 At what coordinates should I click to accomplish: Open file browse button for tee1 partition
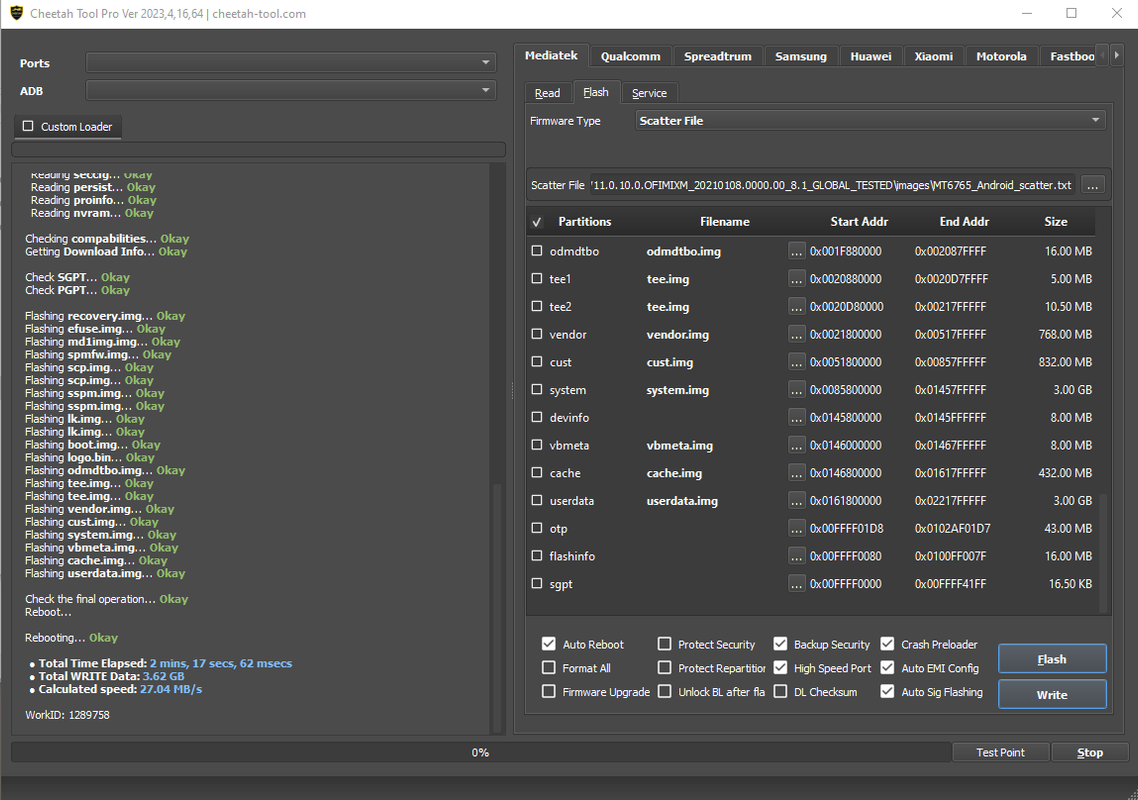click(796, 279)
